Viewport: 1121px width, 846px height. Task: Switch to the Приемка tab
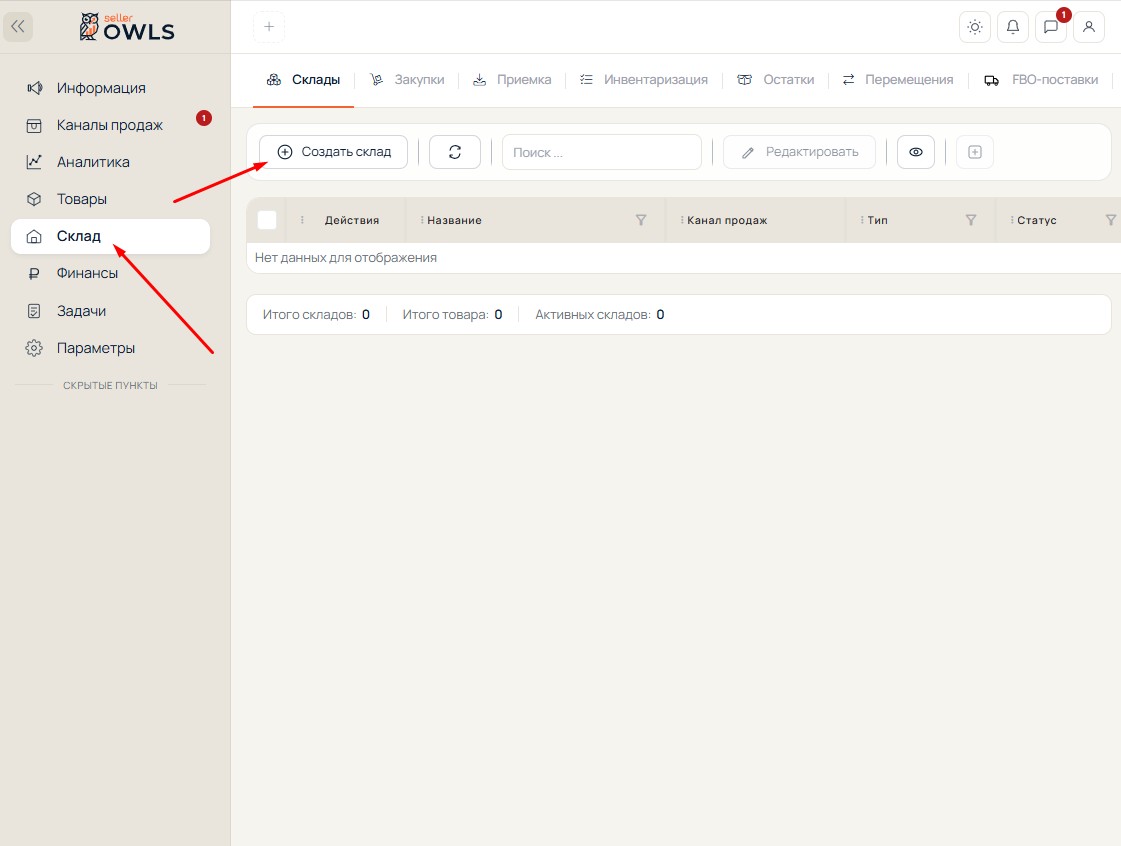click(512, 80)
